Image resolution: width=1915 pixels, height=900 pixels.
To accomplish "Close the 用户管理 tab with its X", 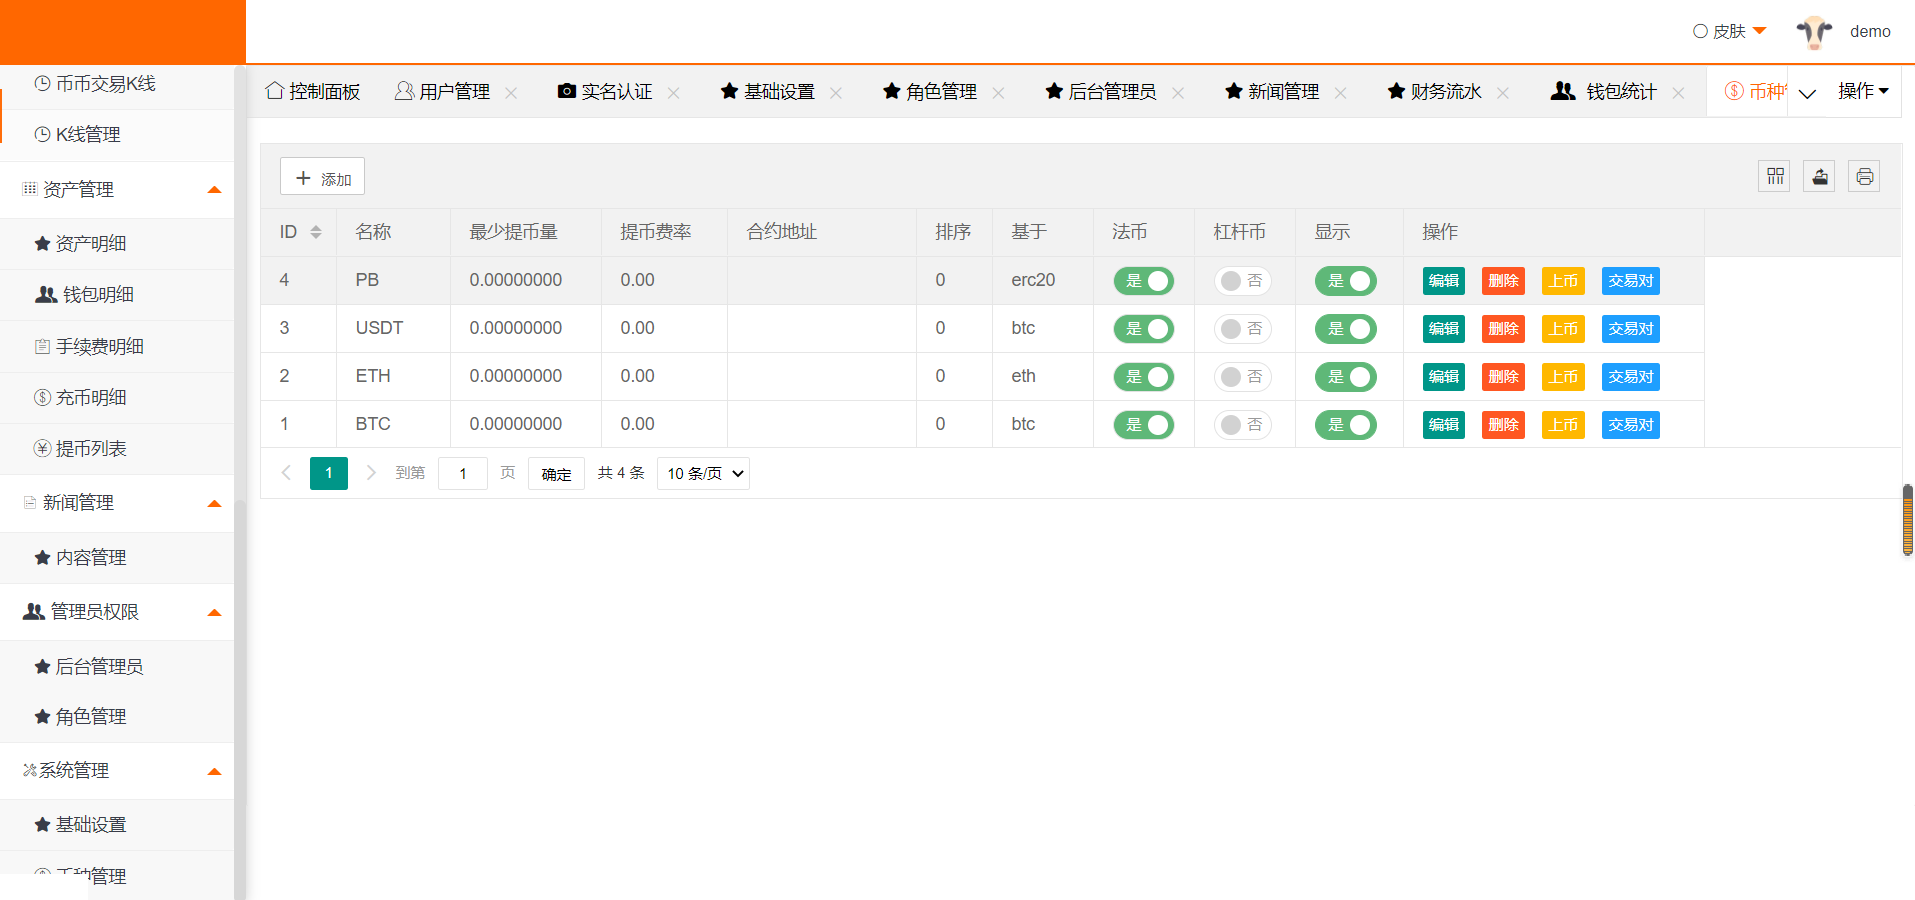I will pyautogui.click(x=511, y=93).
